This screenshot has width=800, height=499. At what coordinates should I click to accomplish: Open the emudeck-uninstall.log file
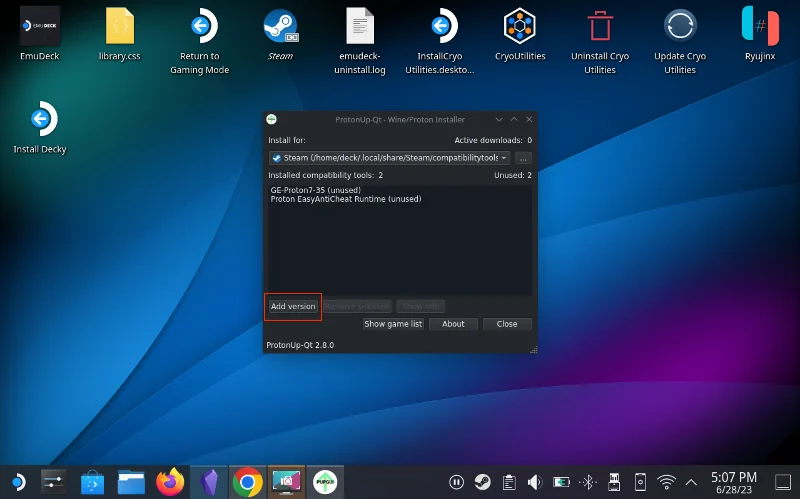[360, 41]
